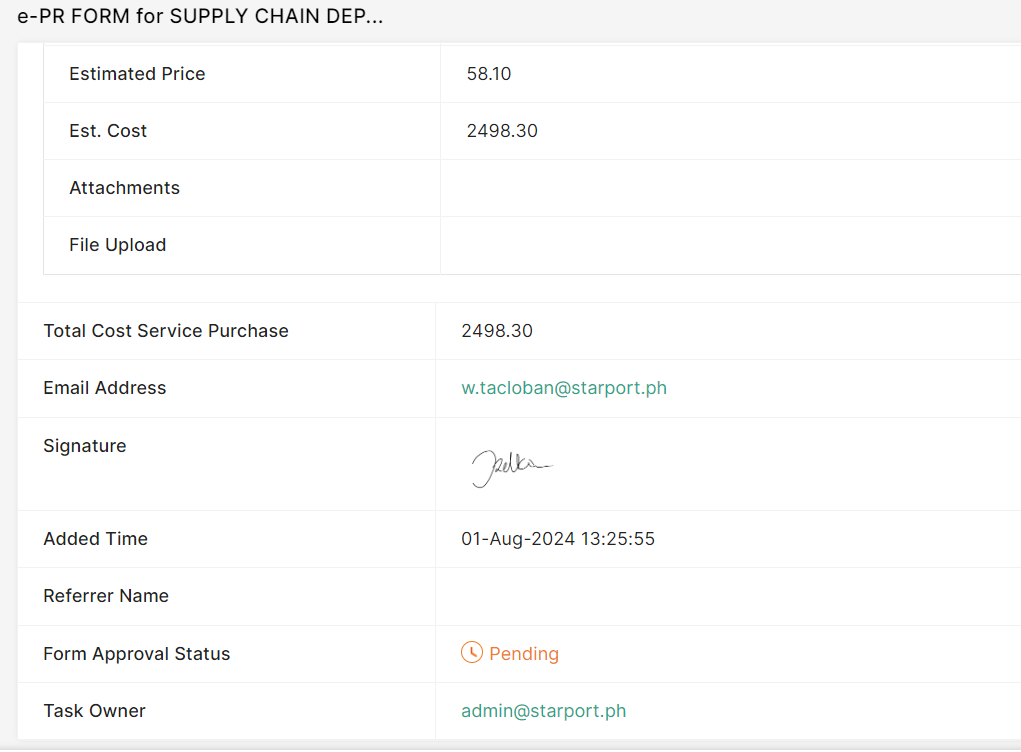
Task: Click the Email Address field label
Action: (105, 388)
